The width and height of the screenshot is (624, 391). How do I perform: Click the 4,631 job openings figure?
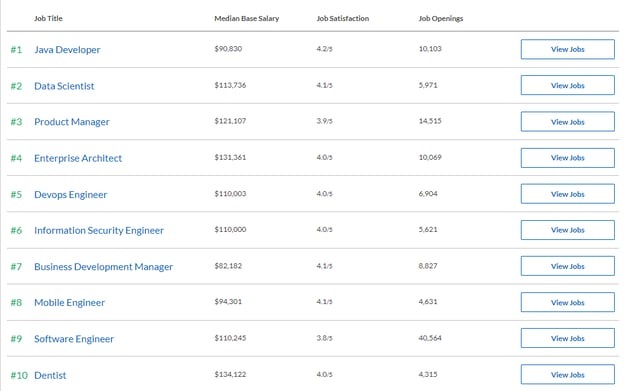428,302
